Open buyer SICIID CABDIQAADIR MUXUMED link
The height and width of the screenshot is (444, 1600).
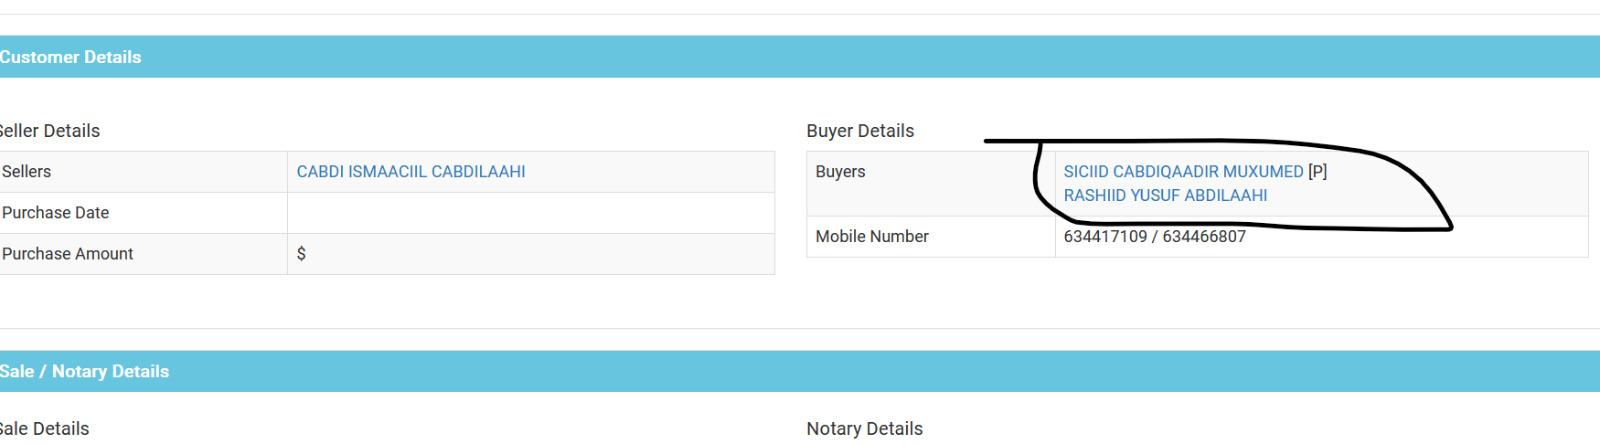1183,172
